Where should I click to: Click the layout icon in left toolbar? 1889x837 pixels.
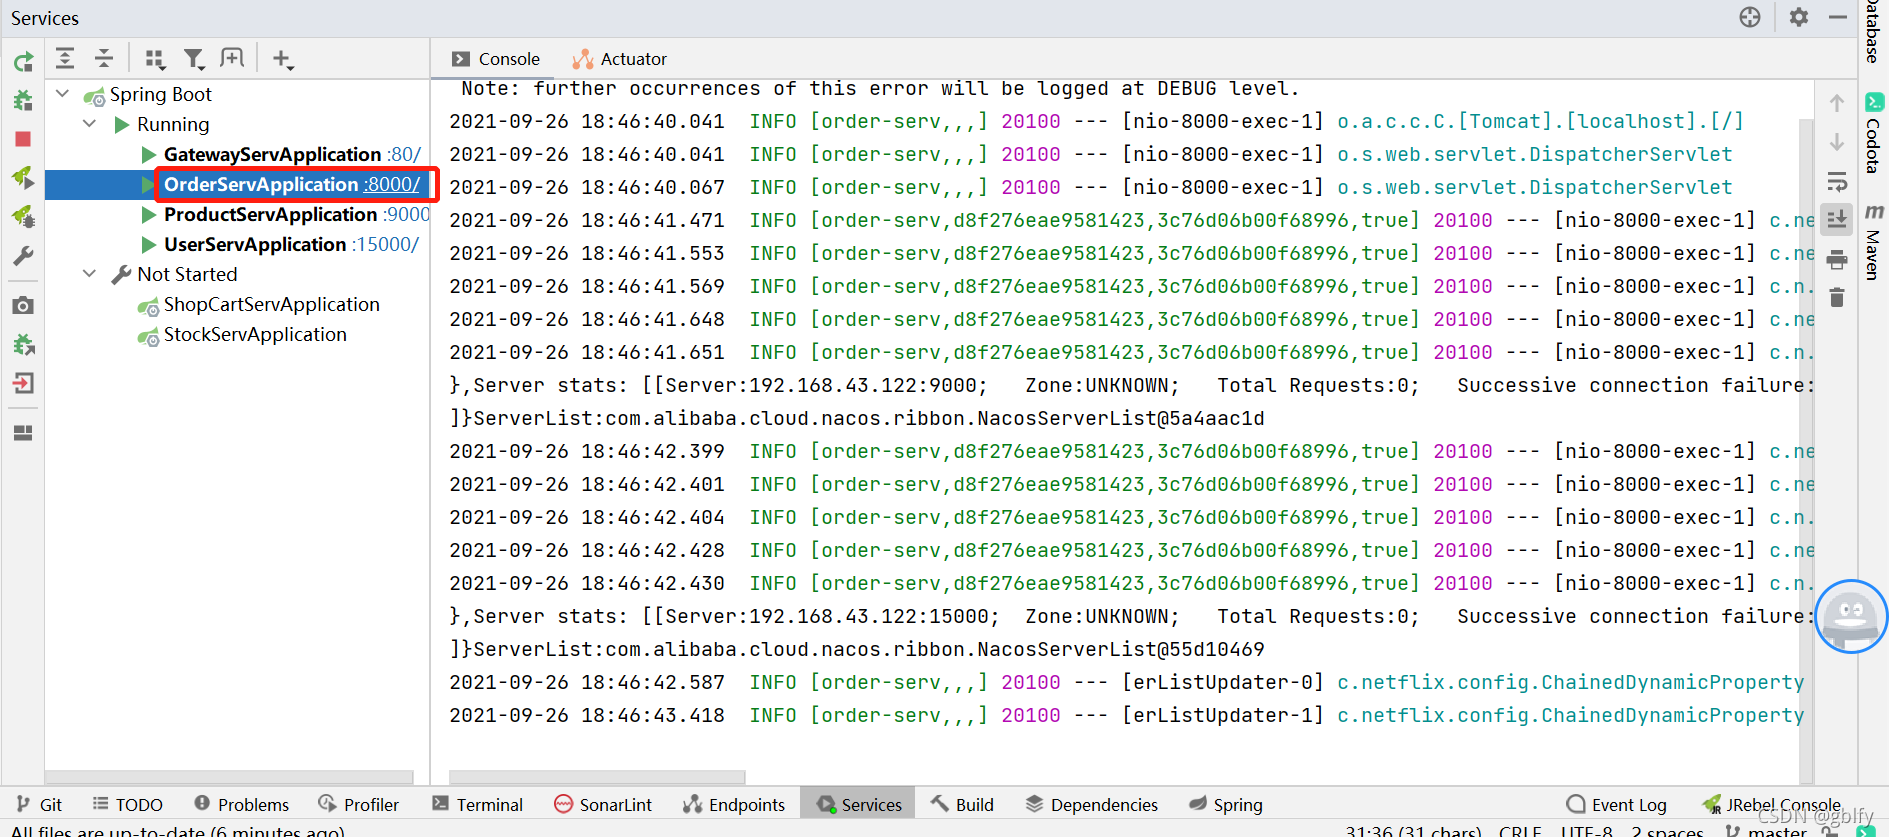[23, 433]
